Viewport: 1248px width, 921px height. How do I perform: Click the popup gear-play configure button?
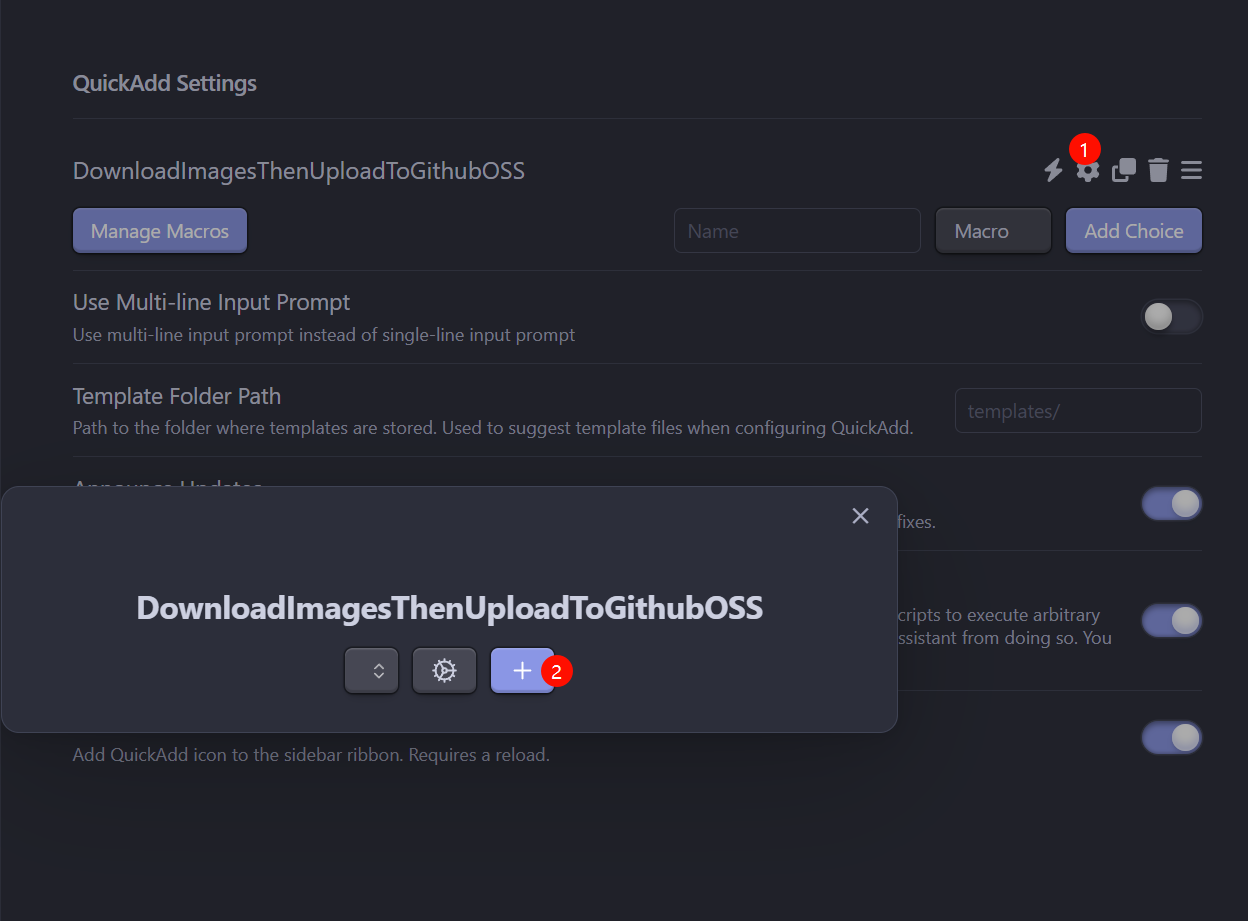point(445,671)
